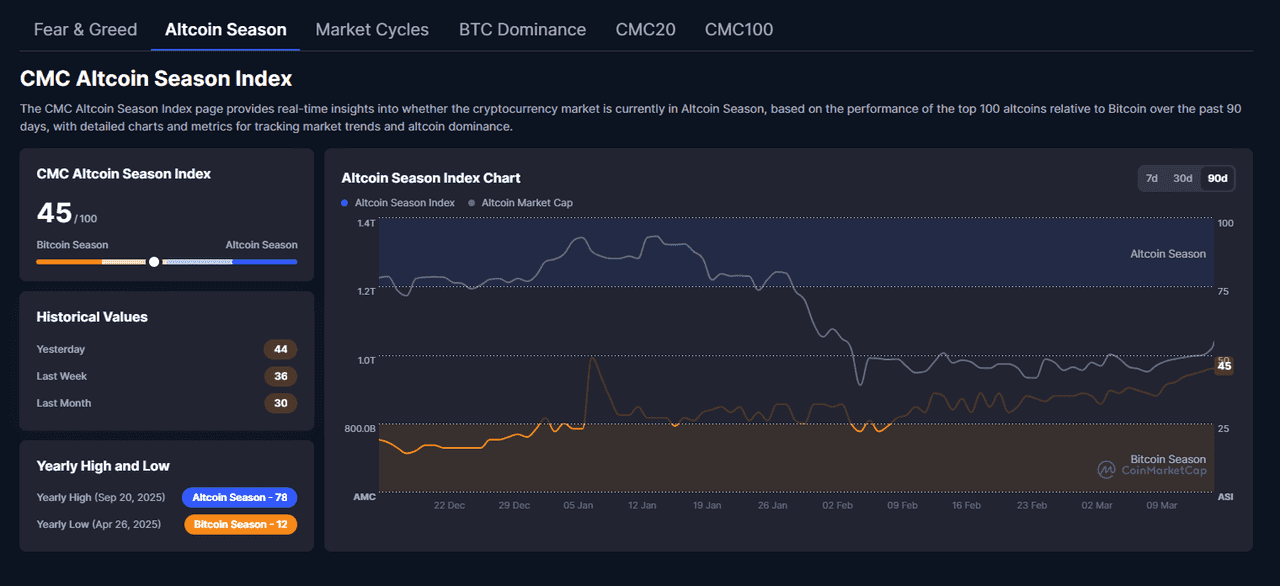View the BTC Dominance tab

coord(522,29)
